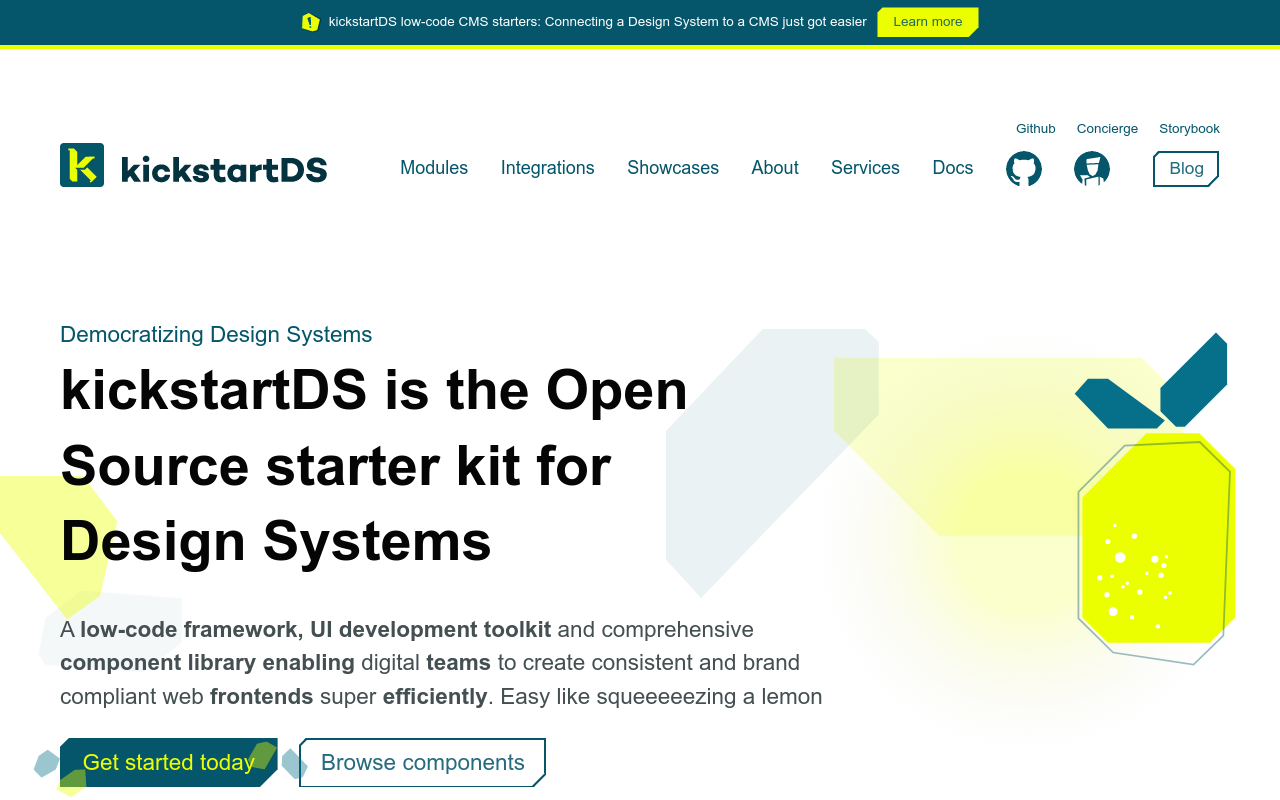Click the Browse components button

[x=423, y=762]
